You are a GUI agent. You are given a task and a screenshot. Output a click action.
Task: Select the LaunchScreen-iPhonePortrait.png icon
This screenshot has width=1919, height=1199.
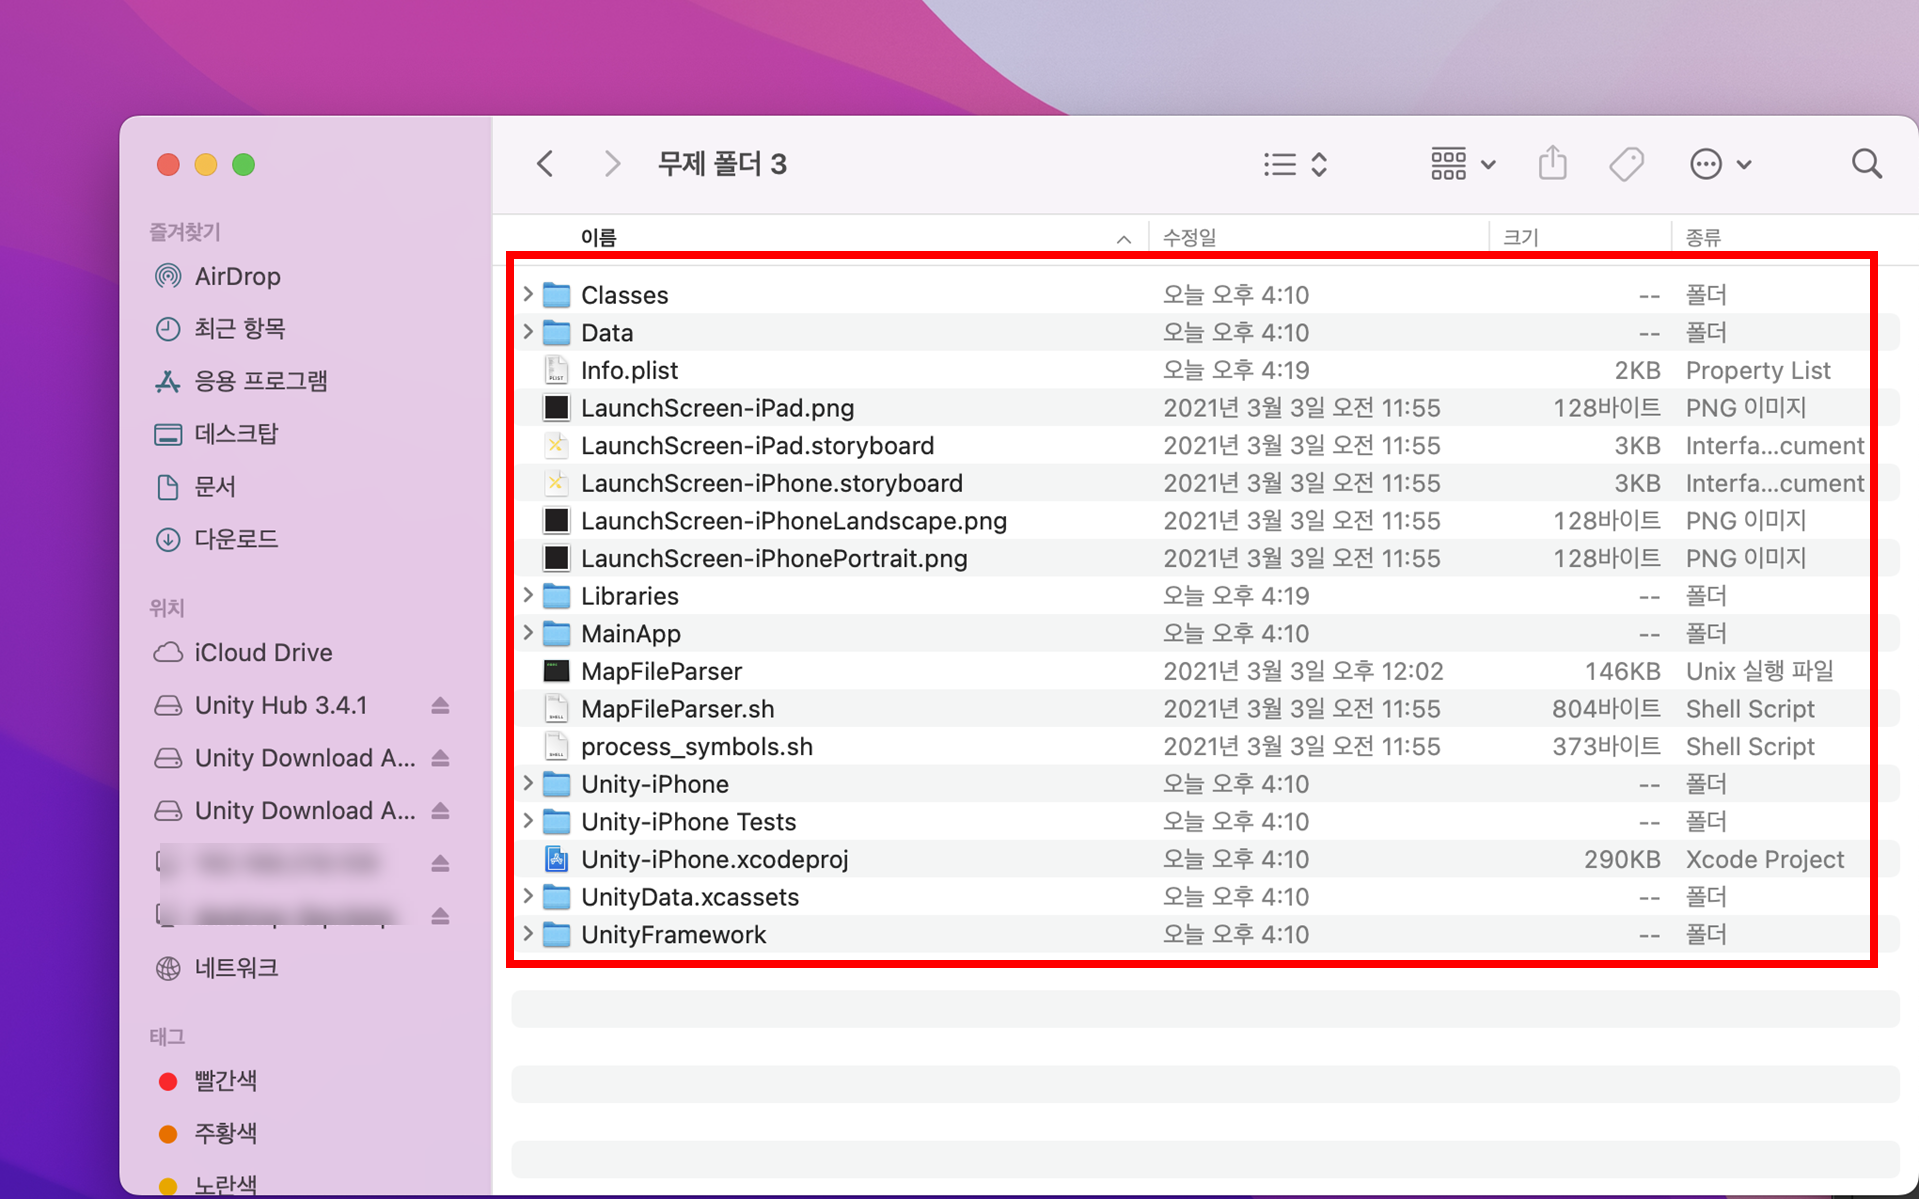tap(556, 558)
